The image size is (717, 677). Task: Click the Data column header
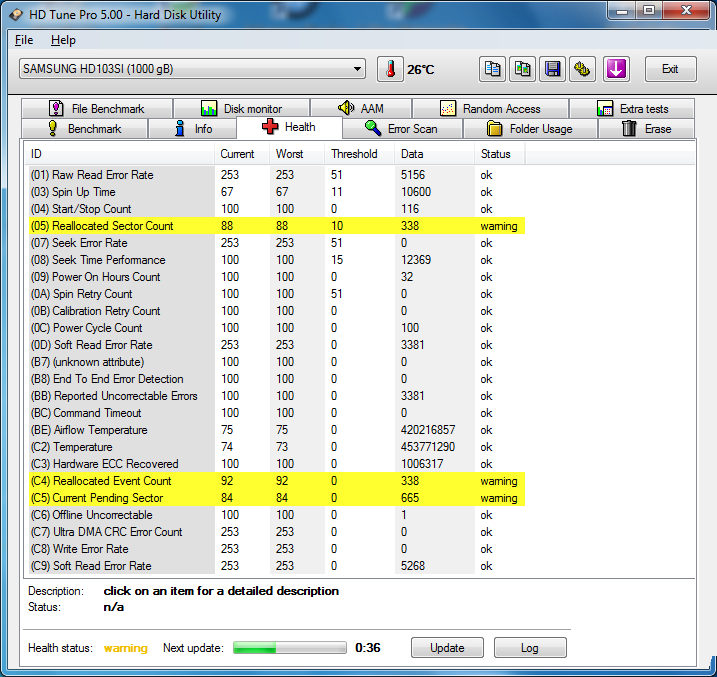coord(435,154)
